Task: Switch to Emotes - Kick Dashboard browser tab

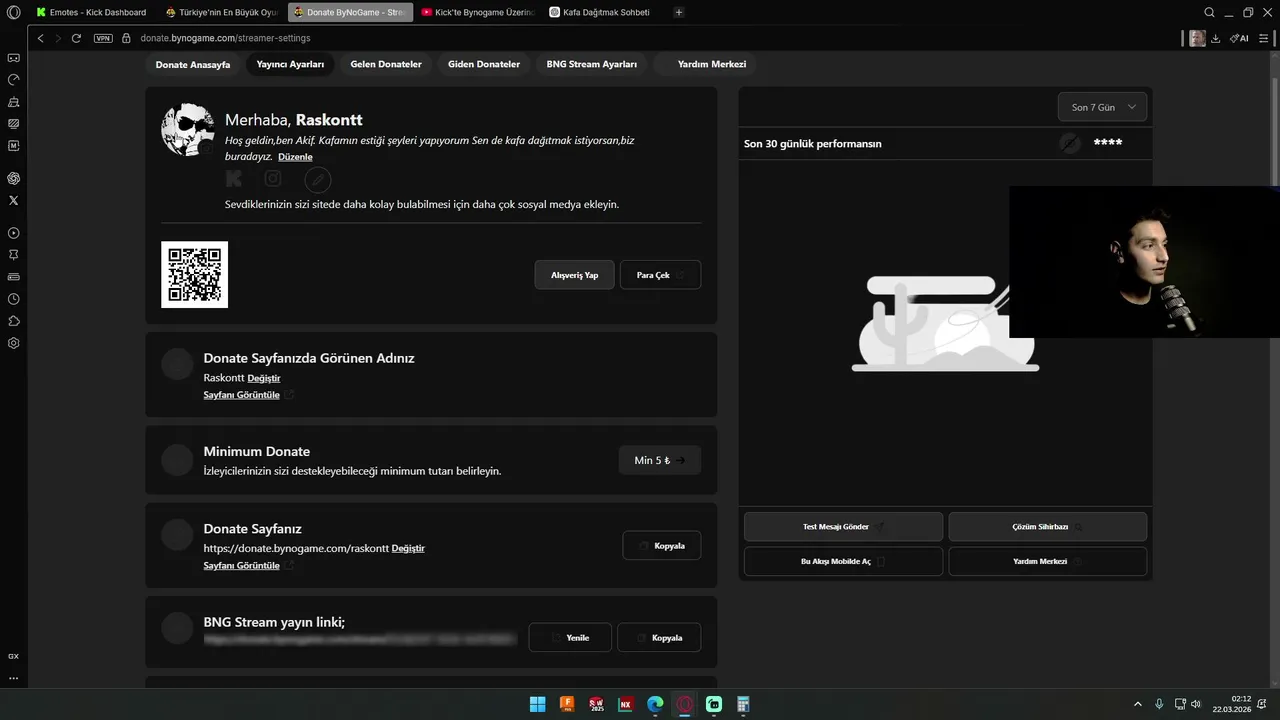Action: tap(91, 12)
